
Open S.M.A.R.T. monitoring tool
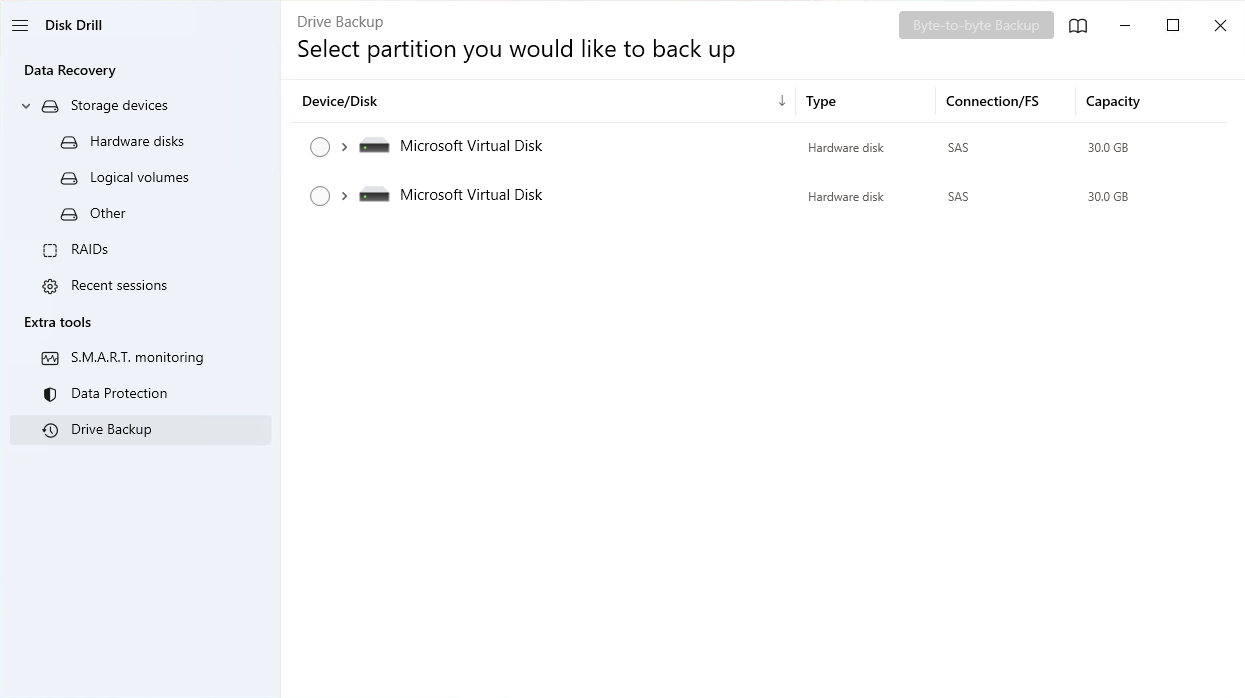click(136, 357)
